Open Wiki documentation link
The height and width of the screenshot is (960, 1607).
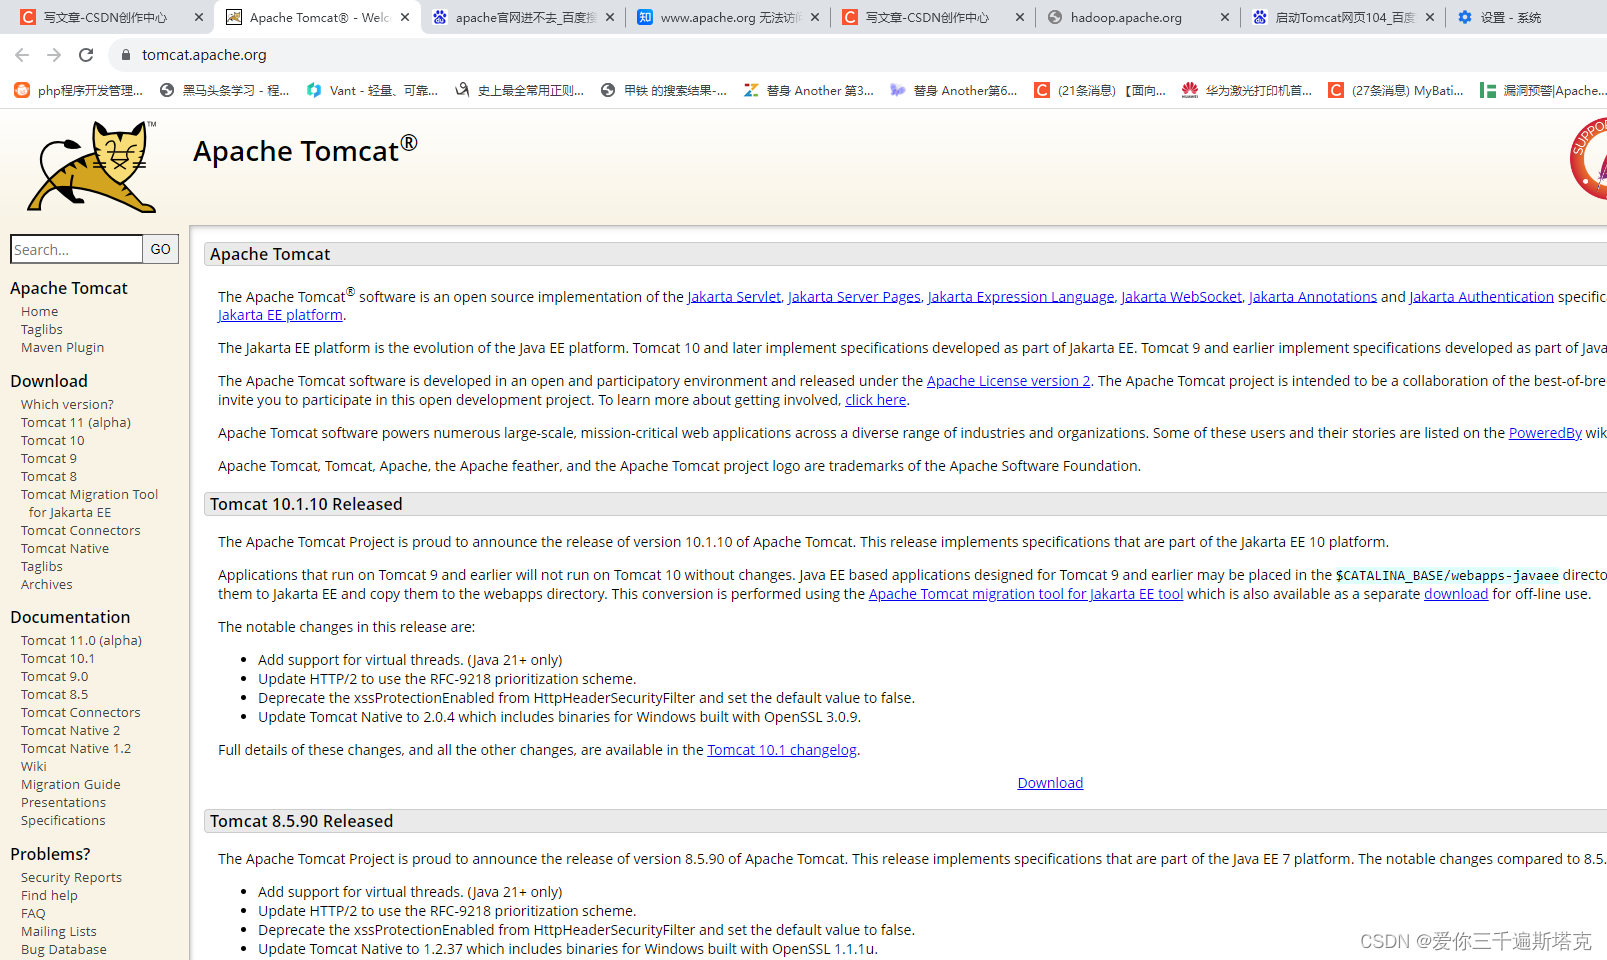pyautogui.click(x=34, y=766)
